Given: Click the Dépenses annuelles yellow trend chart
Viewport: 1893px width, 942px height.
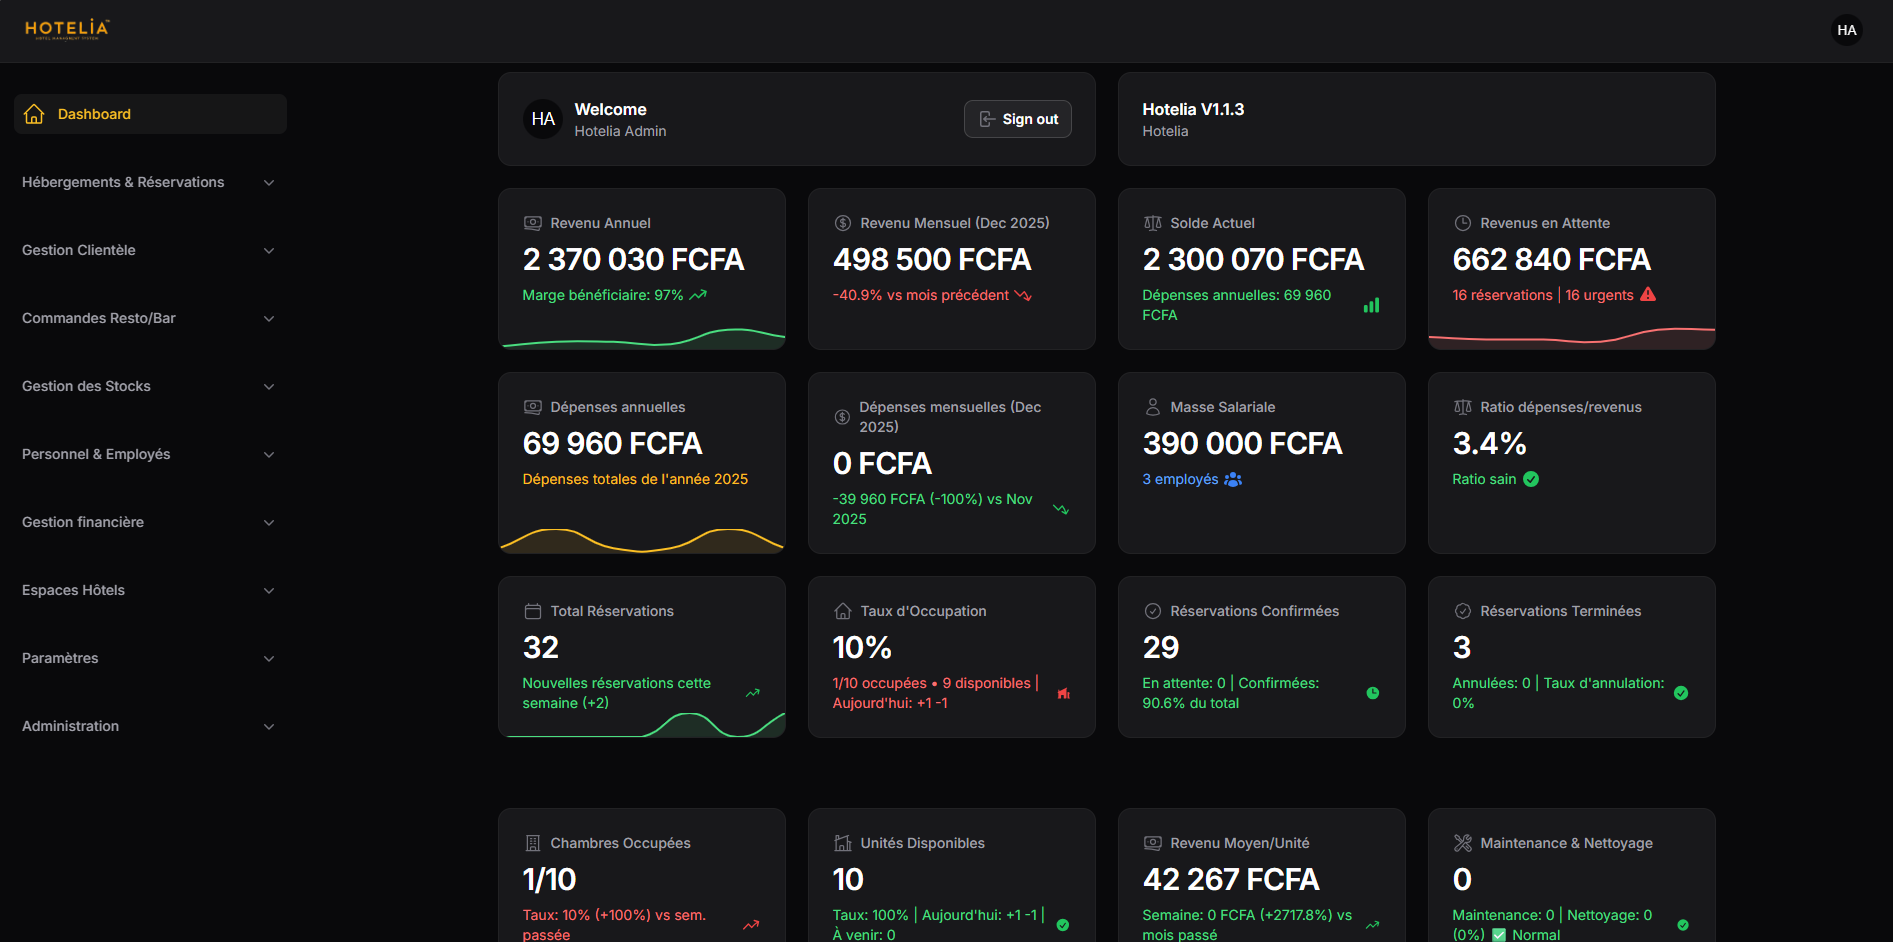Looking at the screenshot, I should (x=642, y=540).
